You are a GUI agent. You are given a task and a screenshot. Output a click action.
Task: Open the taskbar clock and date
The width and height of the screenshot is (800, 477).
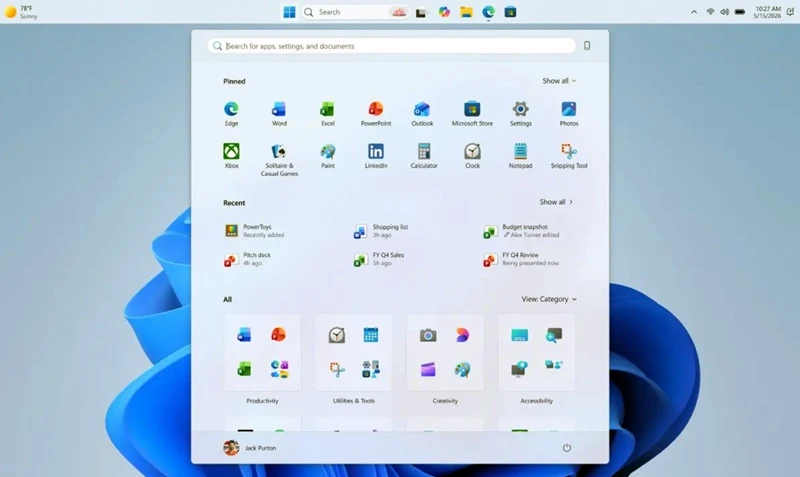click(x=768, y=12)
